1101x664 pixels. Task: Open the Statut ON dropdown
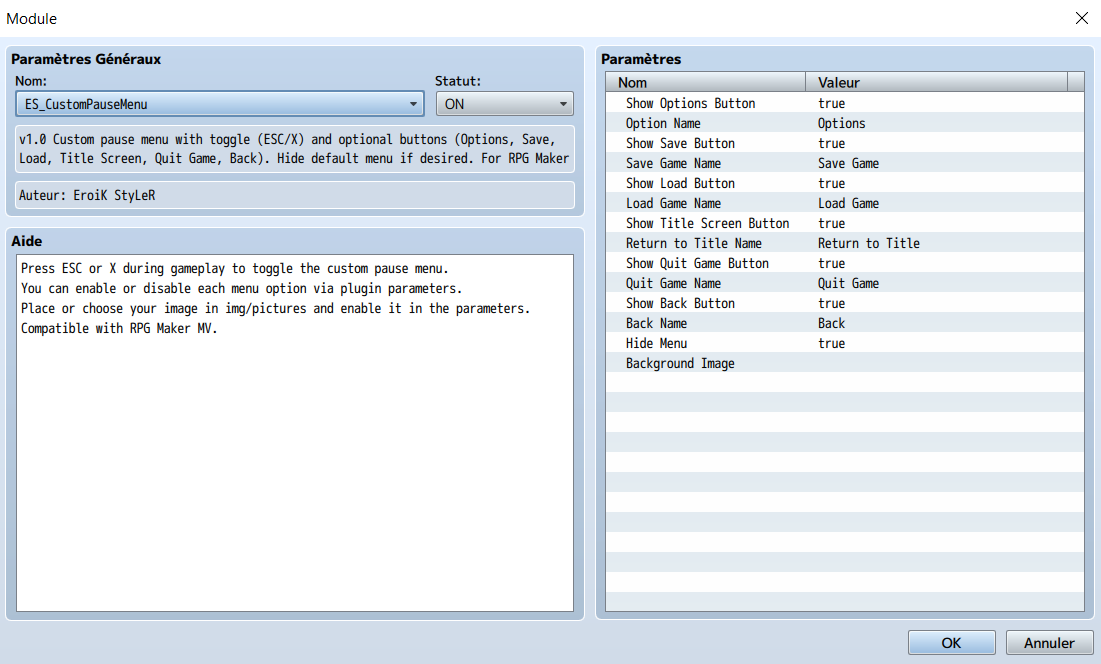(x=504, y=104)
